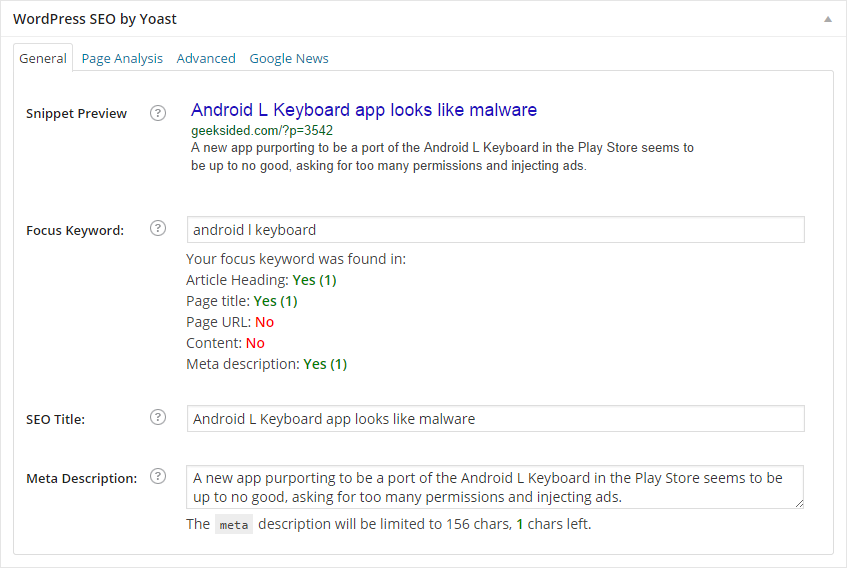Click help icon beside Meta Description
The image size is (847, 568).
(158, 477)
